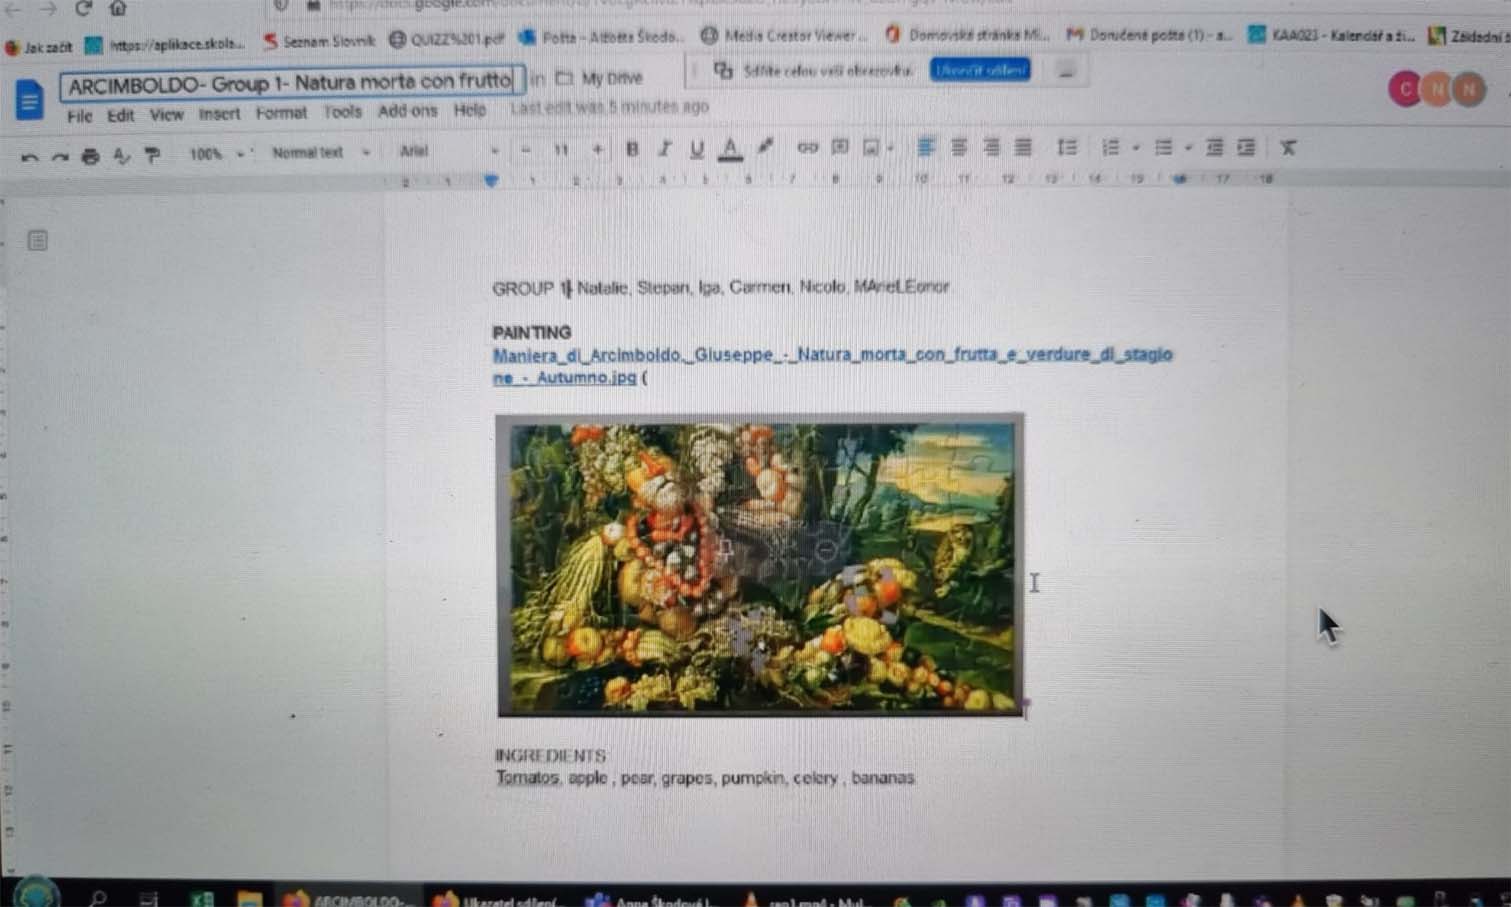Apply numbered list
Screen dimensions: 1511x907
[1110, 148]
